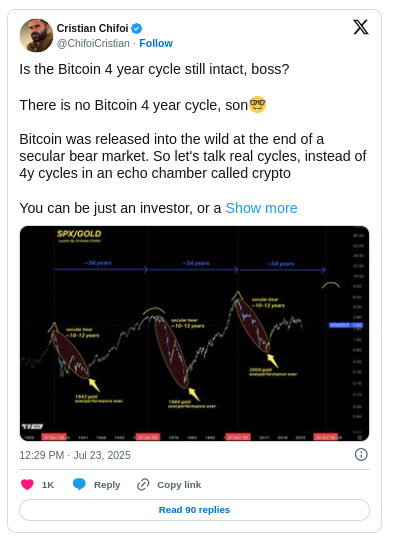The width and height of the screenshot is (396, 543).
Task: Open the @ChifoiCristian handle
Action: pyautogui.click(x=93, y=43)
